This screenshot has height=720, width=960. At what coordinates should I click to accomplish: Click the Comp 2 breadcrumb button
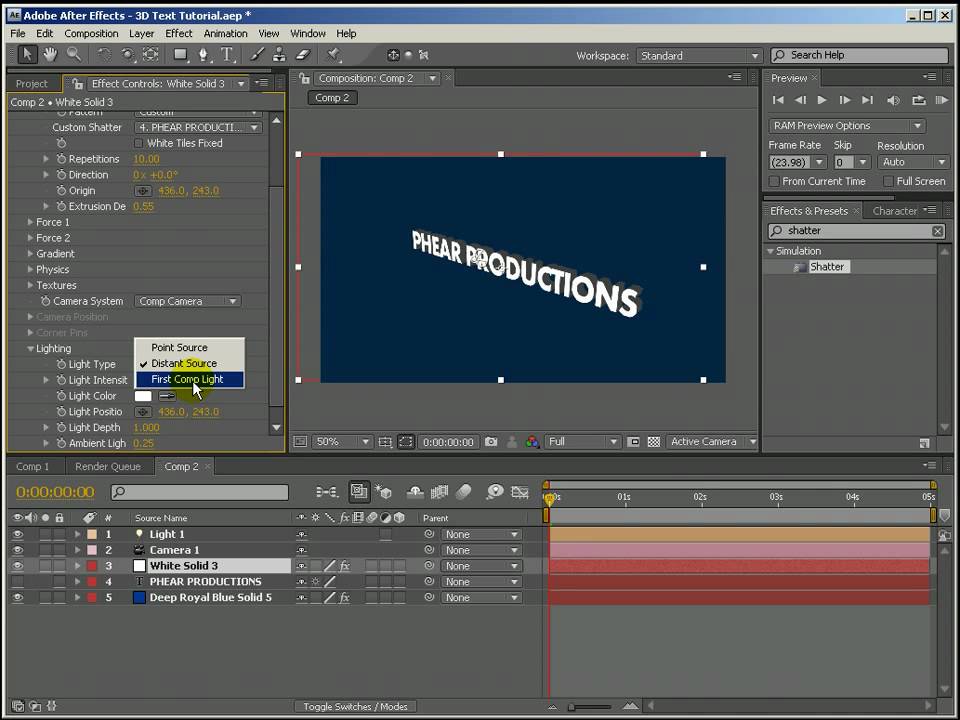click(x=332, y=98)
